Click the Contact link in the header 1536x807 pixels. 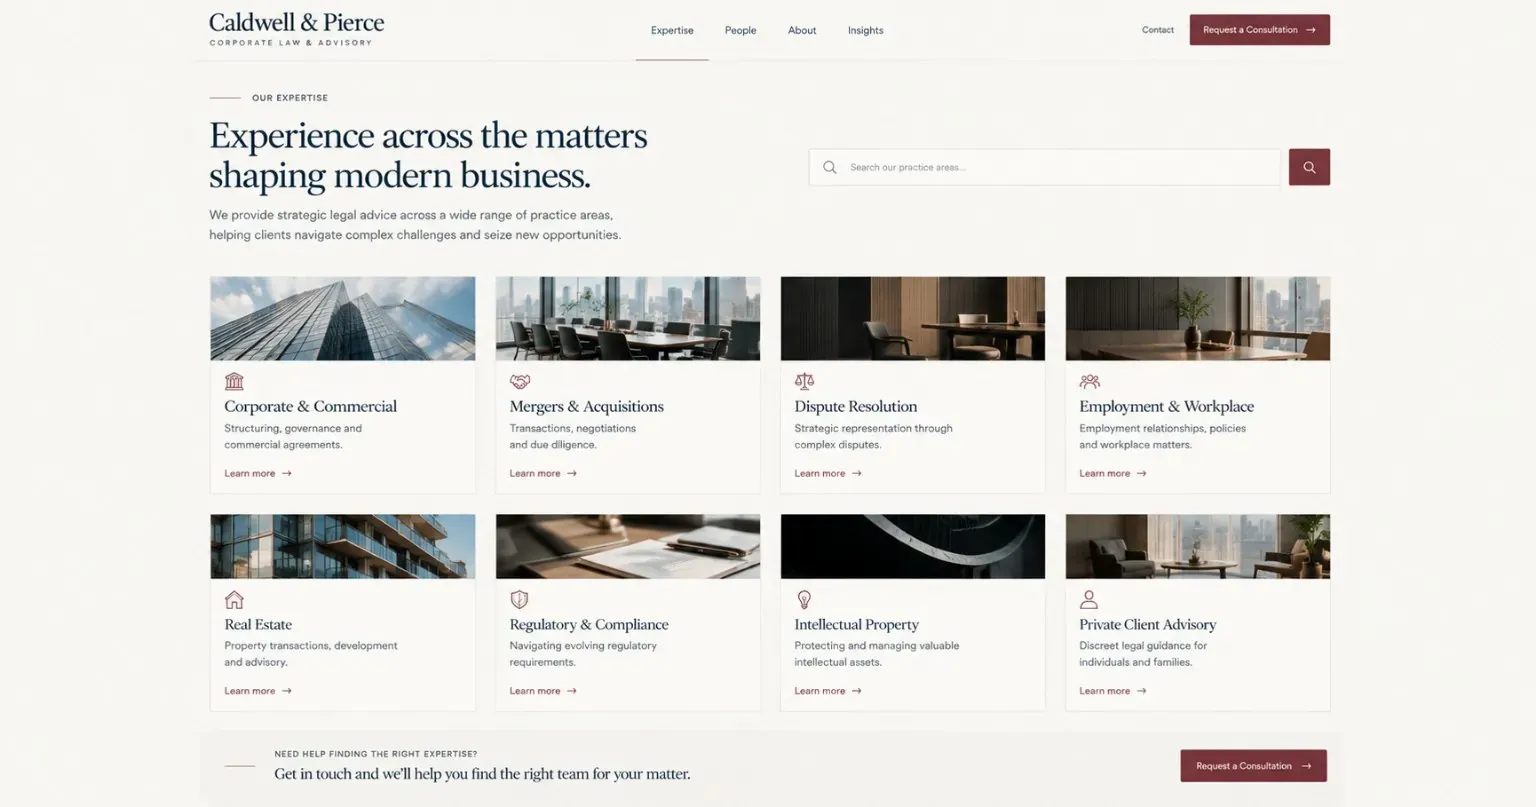tap(1158, 30)
